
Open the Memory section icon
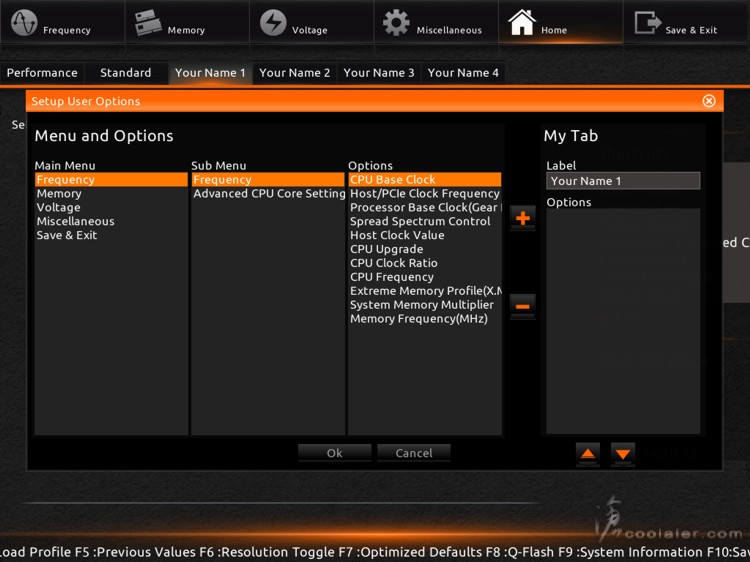(148, 22)
